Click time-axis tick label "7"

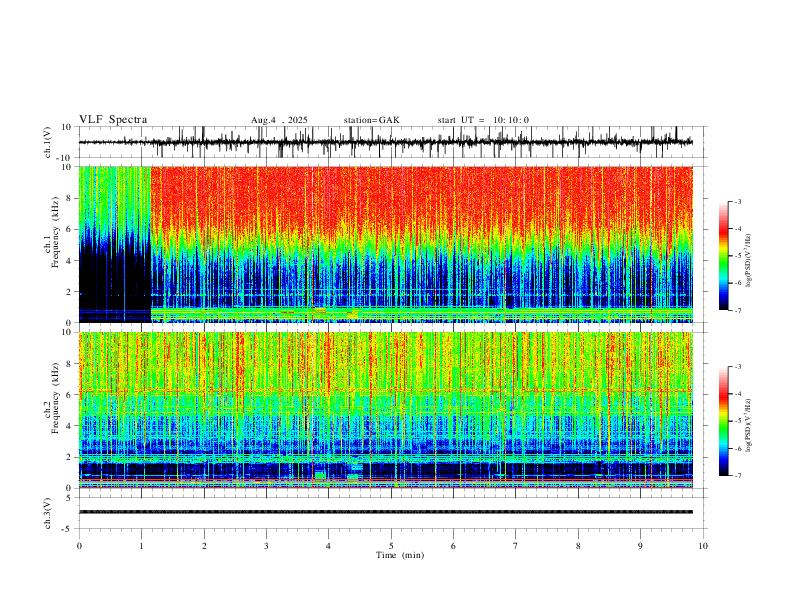516,546
